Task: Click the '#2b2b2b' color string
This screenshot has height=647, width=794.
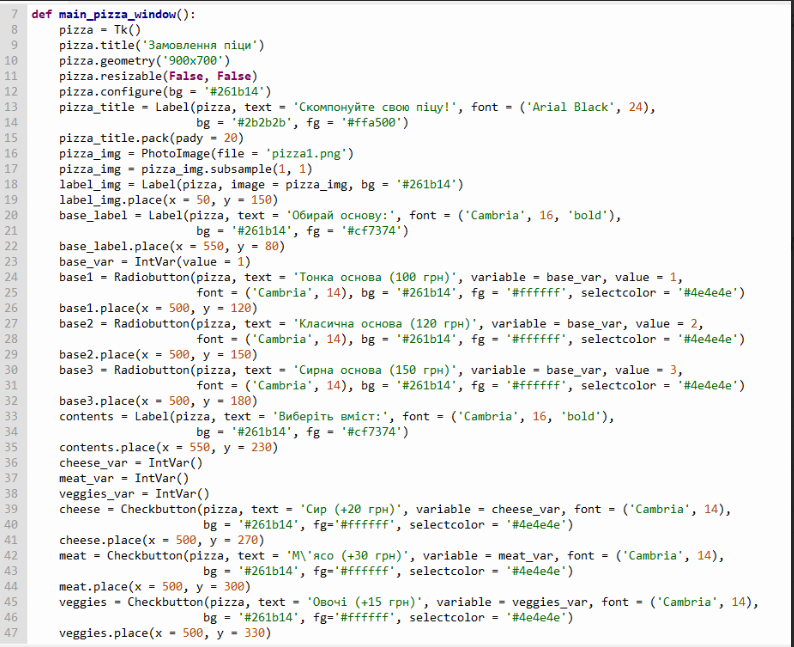Action: coord(261,123)
